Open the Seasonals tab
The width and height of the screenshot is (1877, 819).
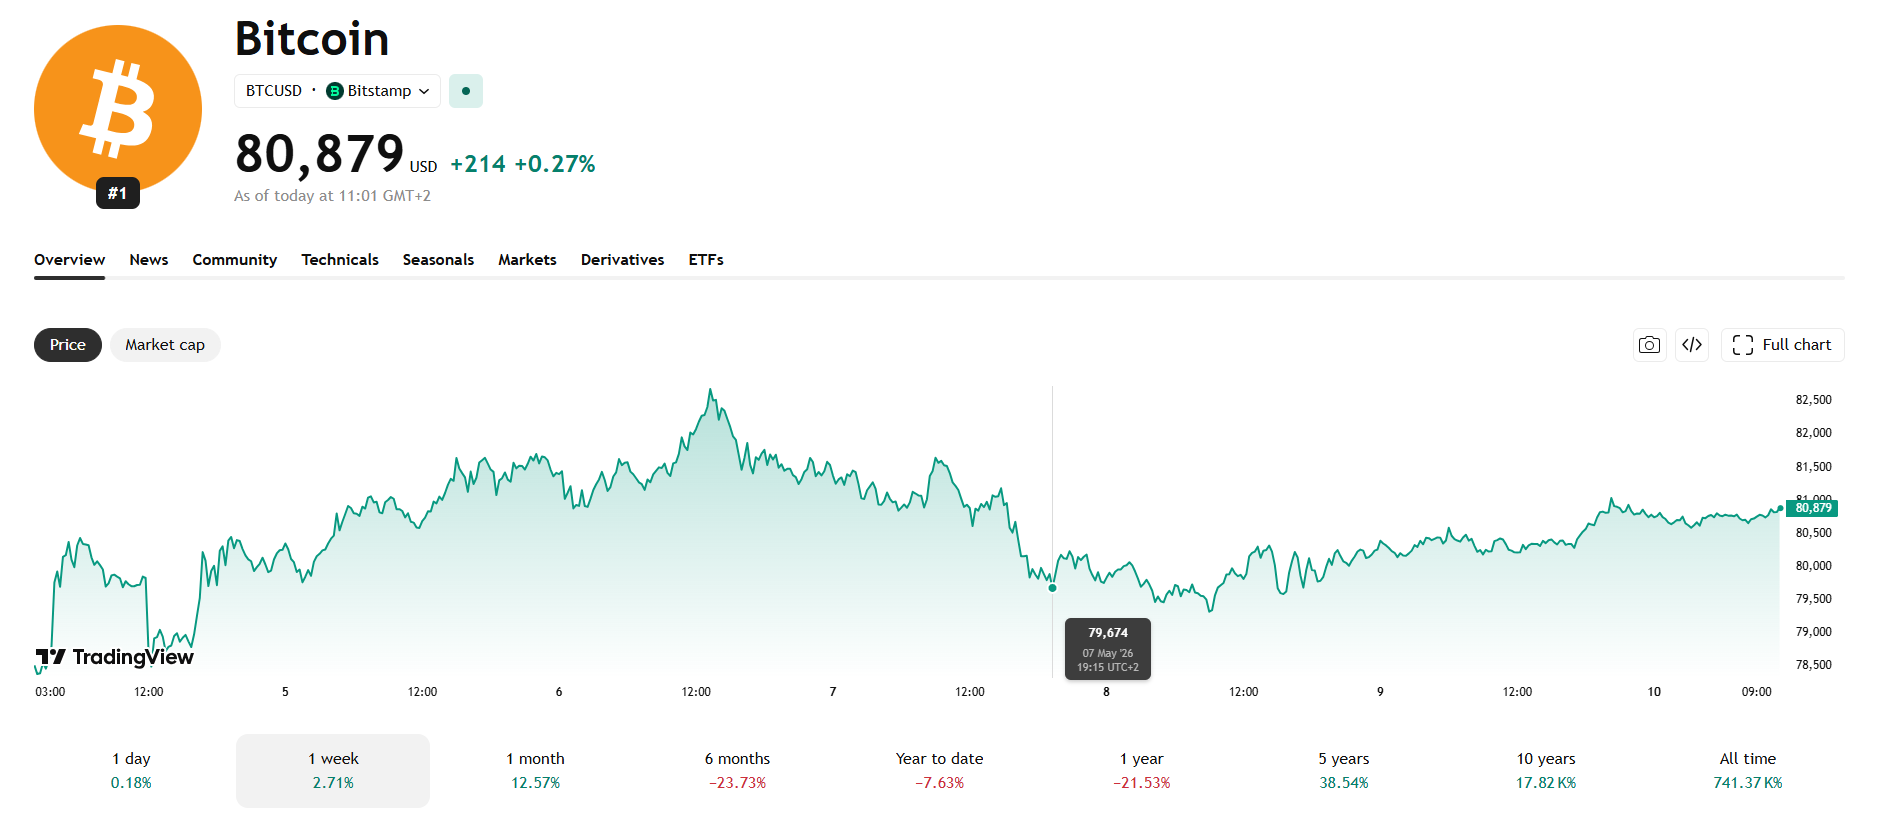(x=438, y=260)
